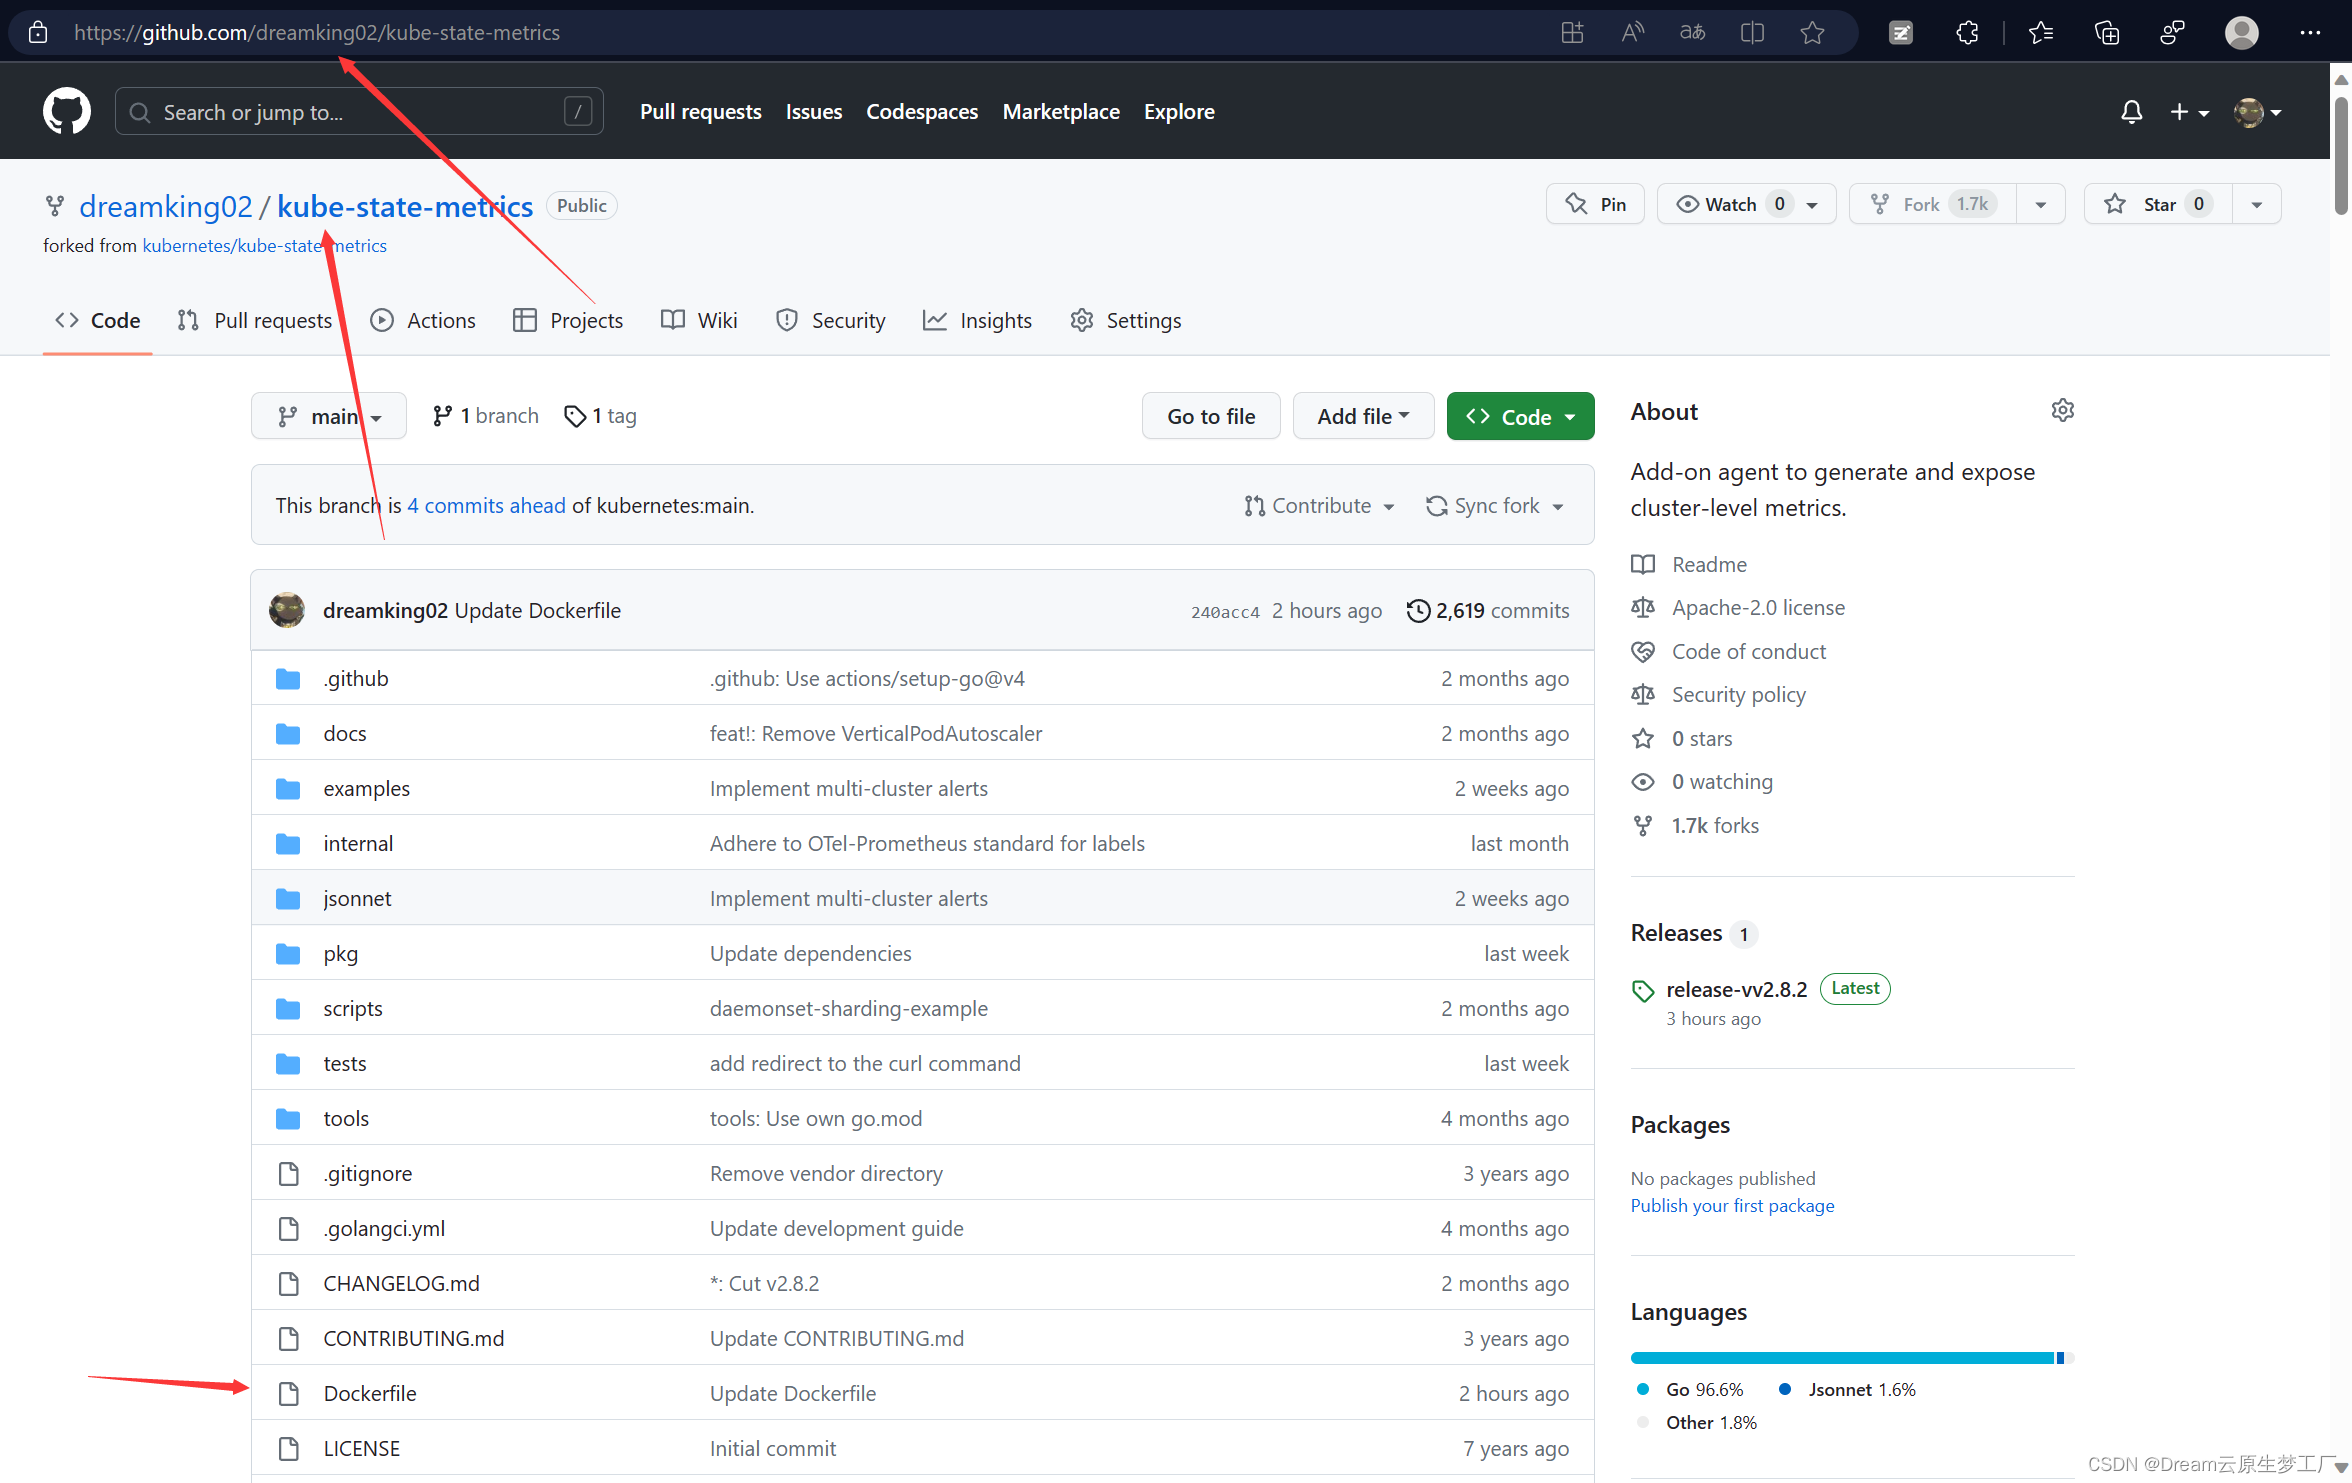Click the browser extensions puzzle icon
Image resolution: width=2352 pixels, height=1483 pixels.
[1966, 33]
